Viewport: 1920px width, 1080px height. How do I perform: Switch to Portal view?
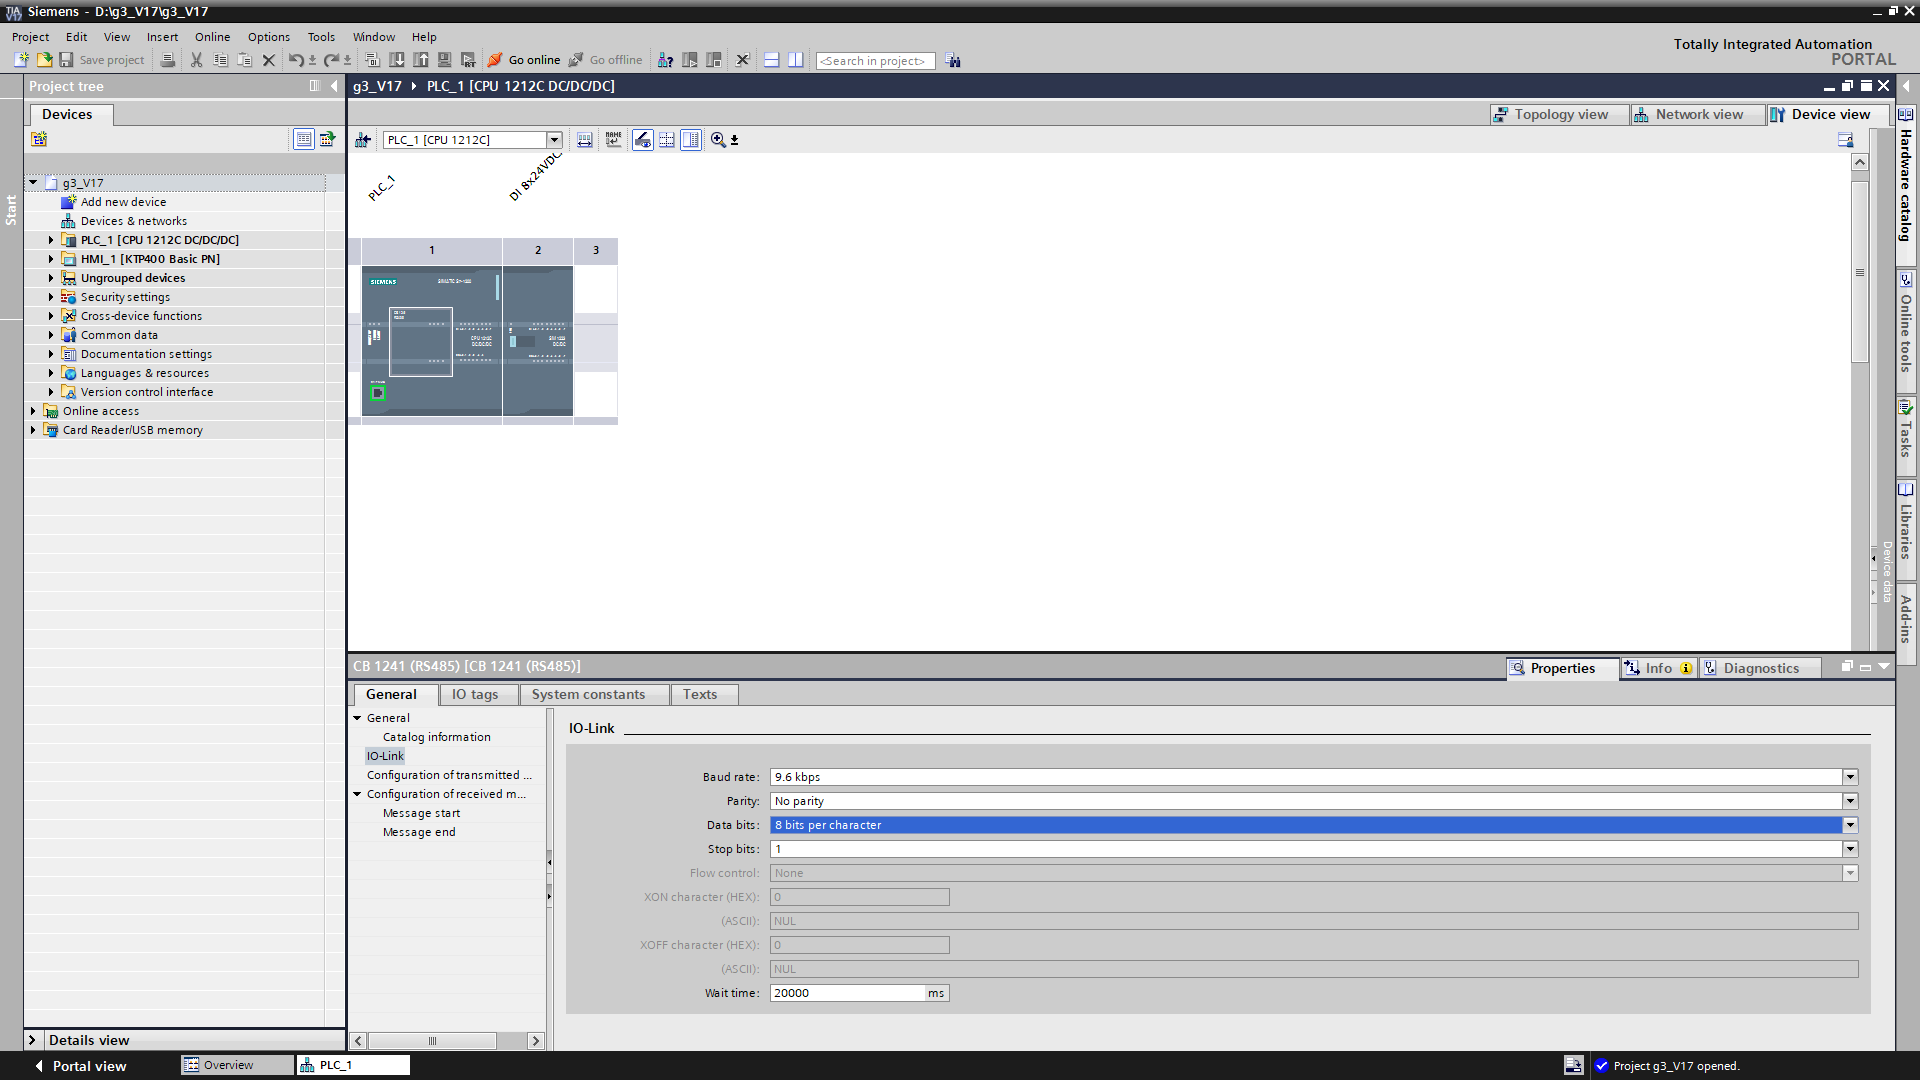click(81, 1066)
